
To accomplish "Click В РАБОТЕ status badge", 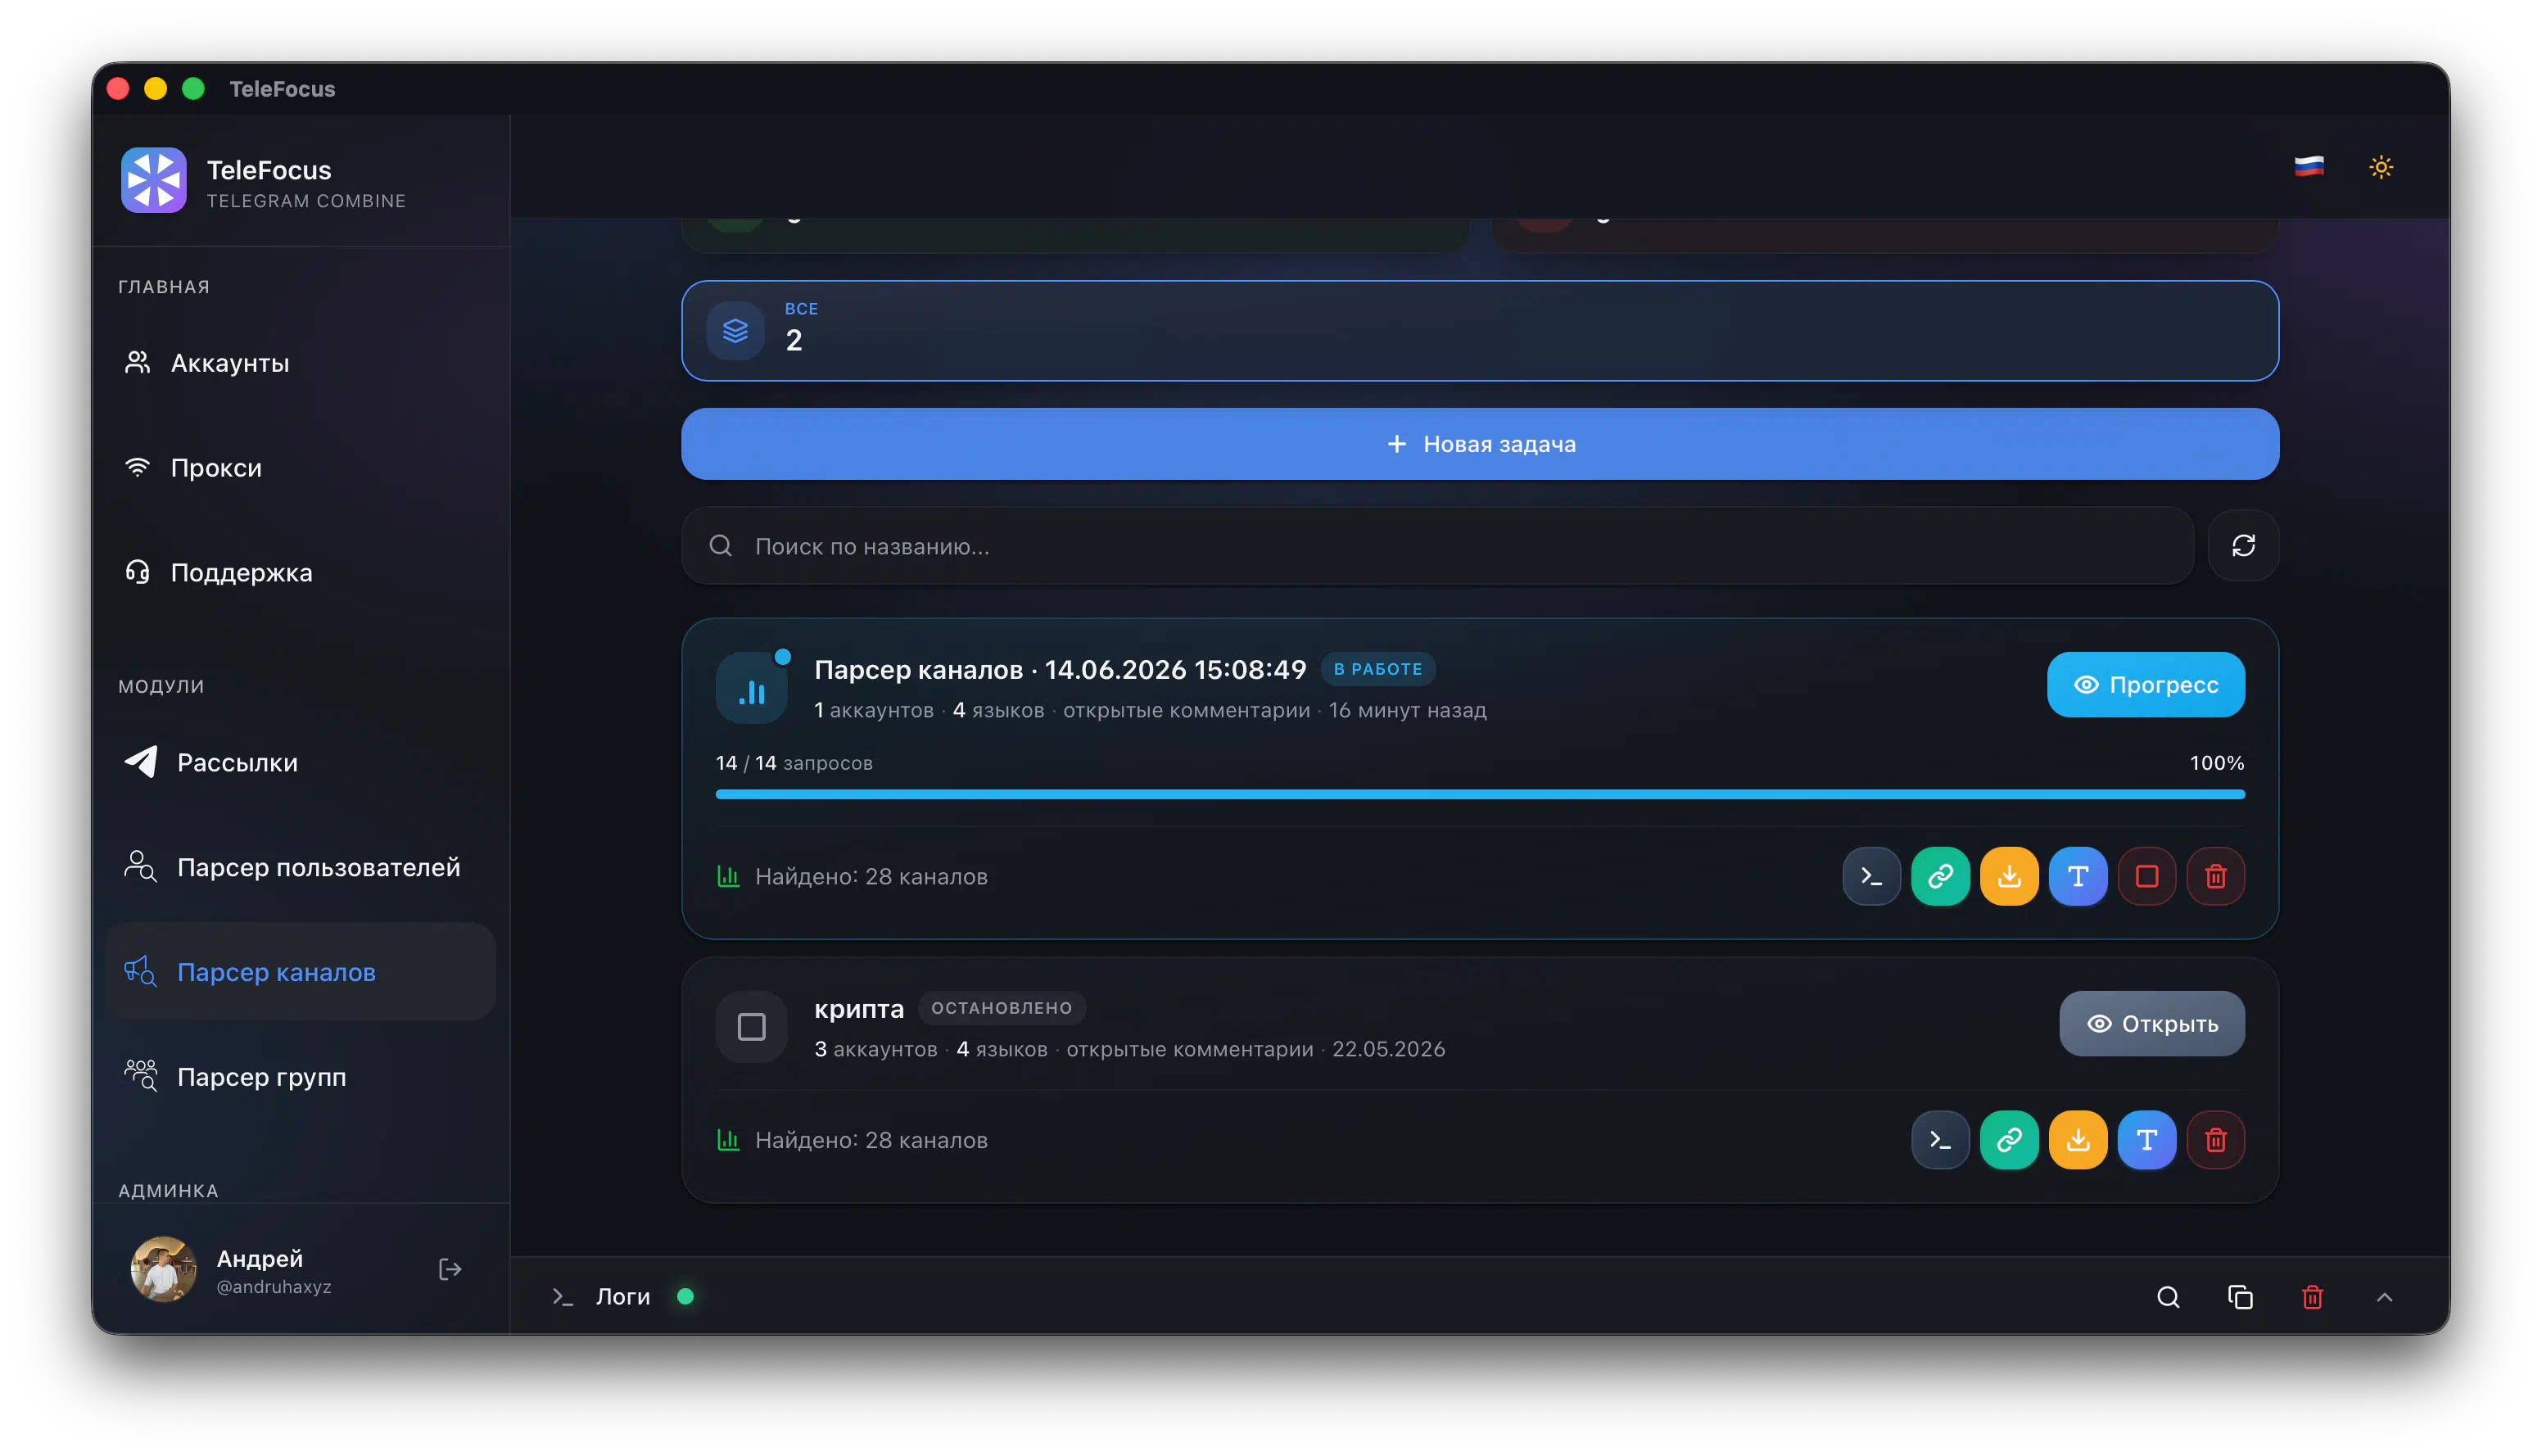I will pos(1378,669).
